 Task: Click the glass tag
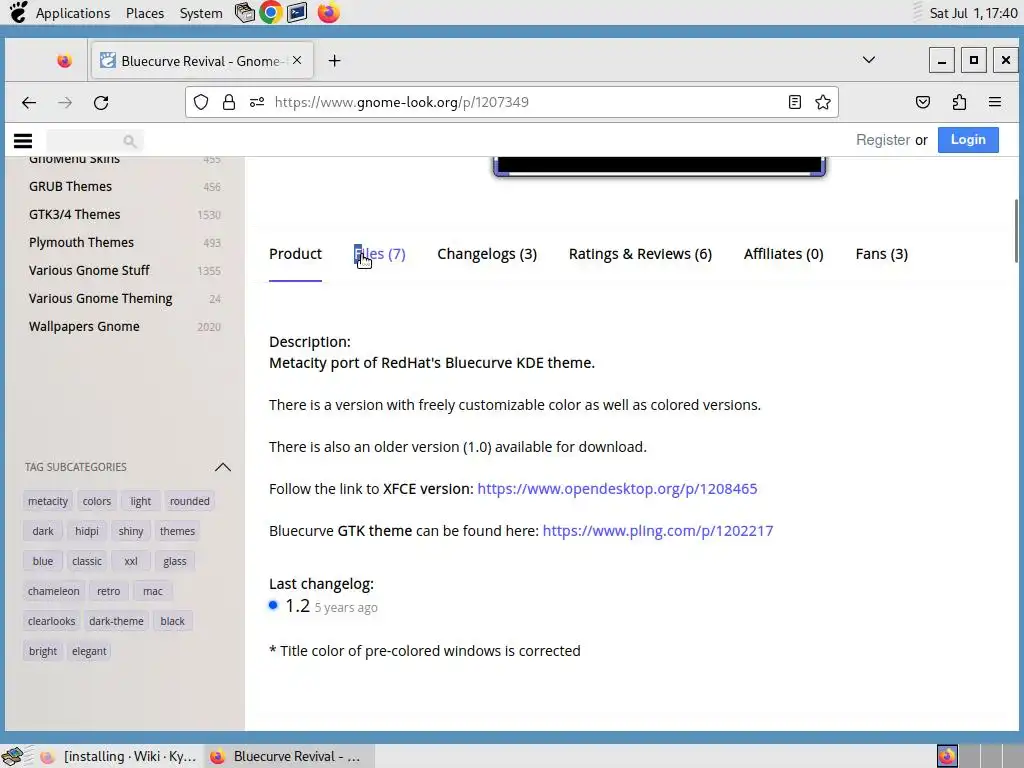(174, 561)
